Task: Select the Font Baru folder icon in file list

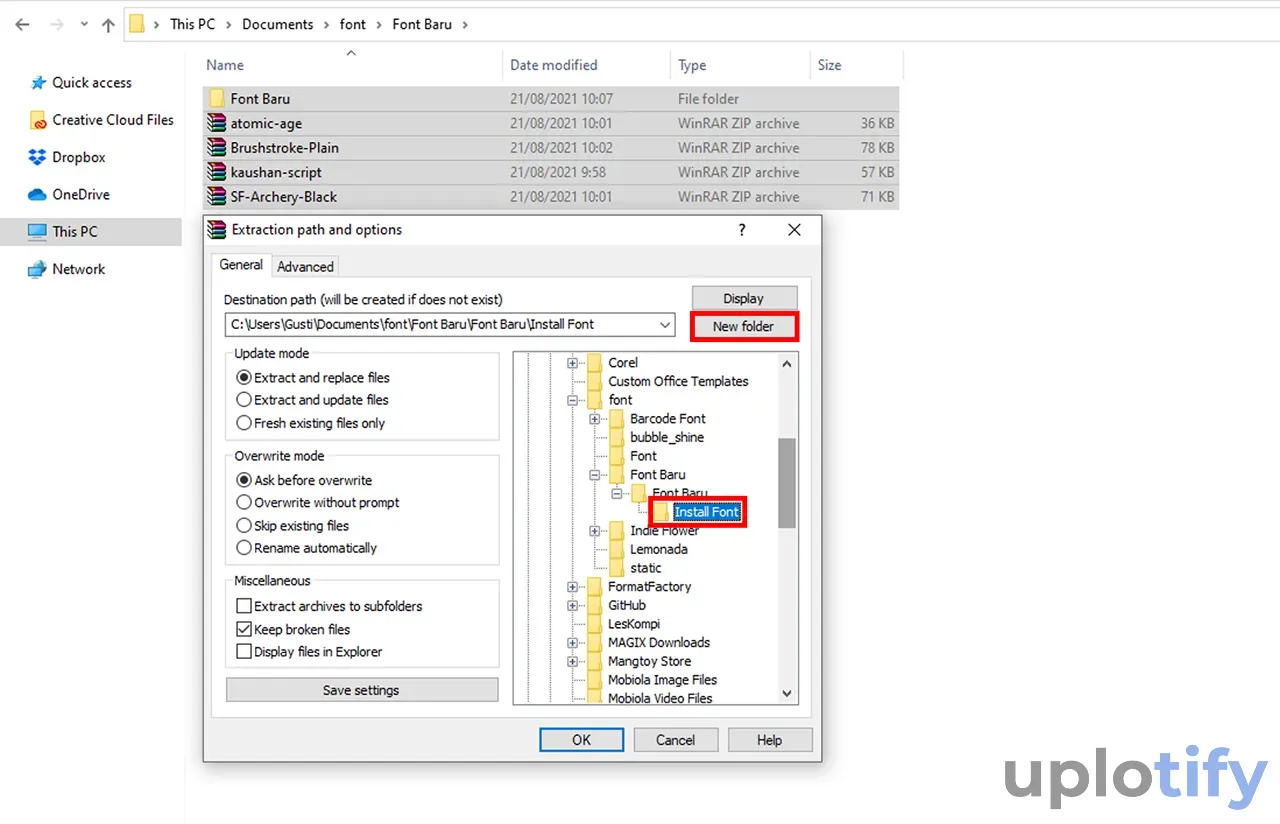Action: (216, 99)
